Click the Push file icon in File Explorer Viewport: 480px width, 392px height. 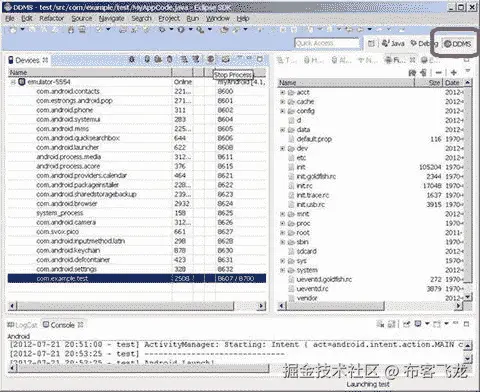[x=423, y=72]
